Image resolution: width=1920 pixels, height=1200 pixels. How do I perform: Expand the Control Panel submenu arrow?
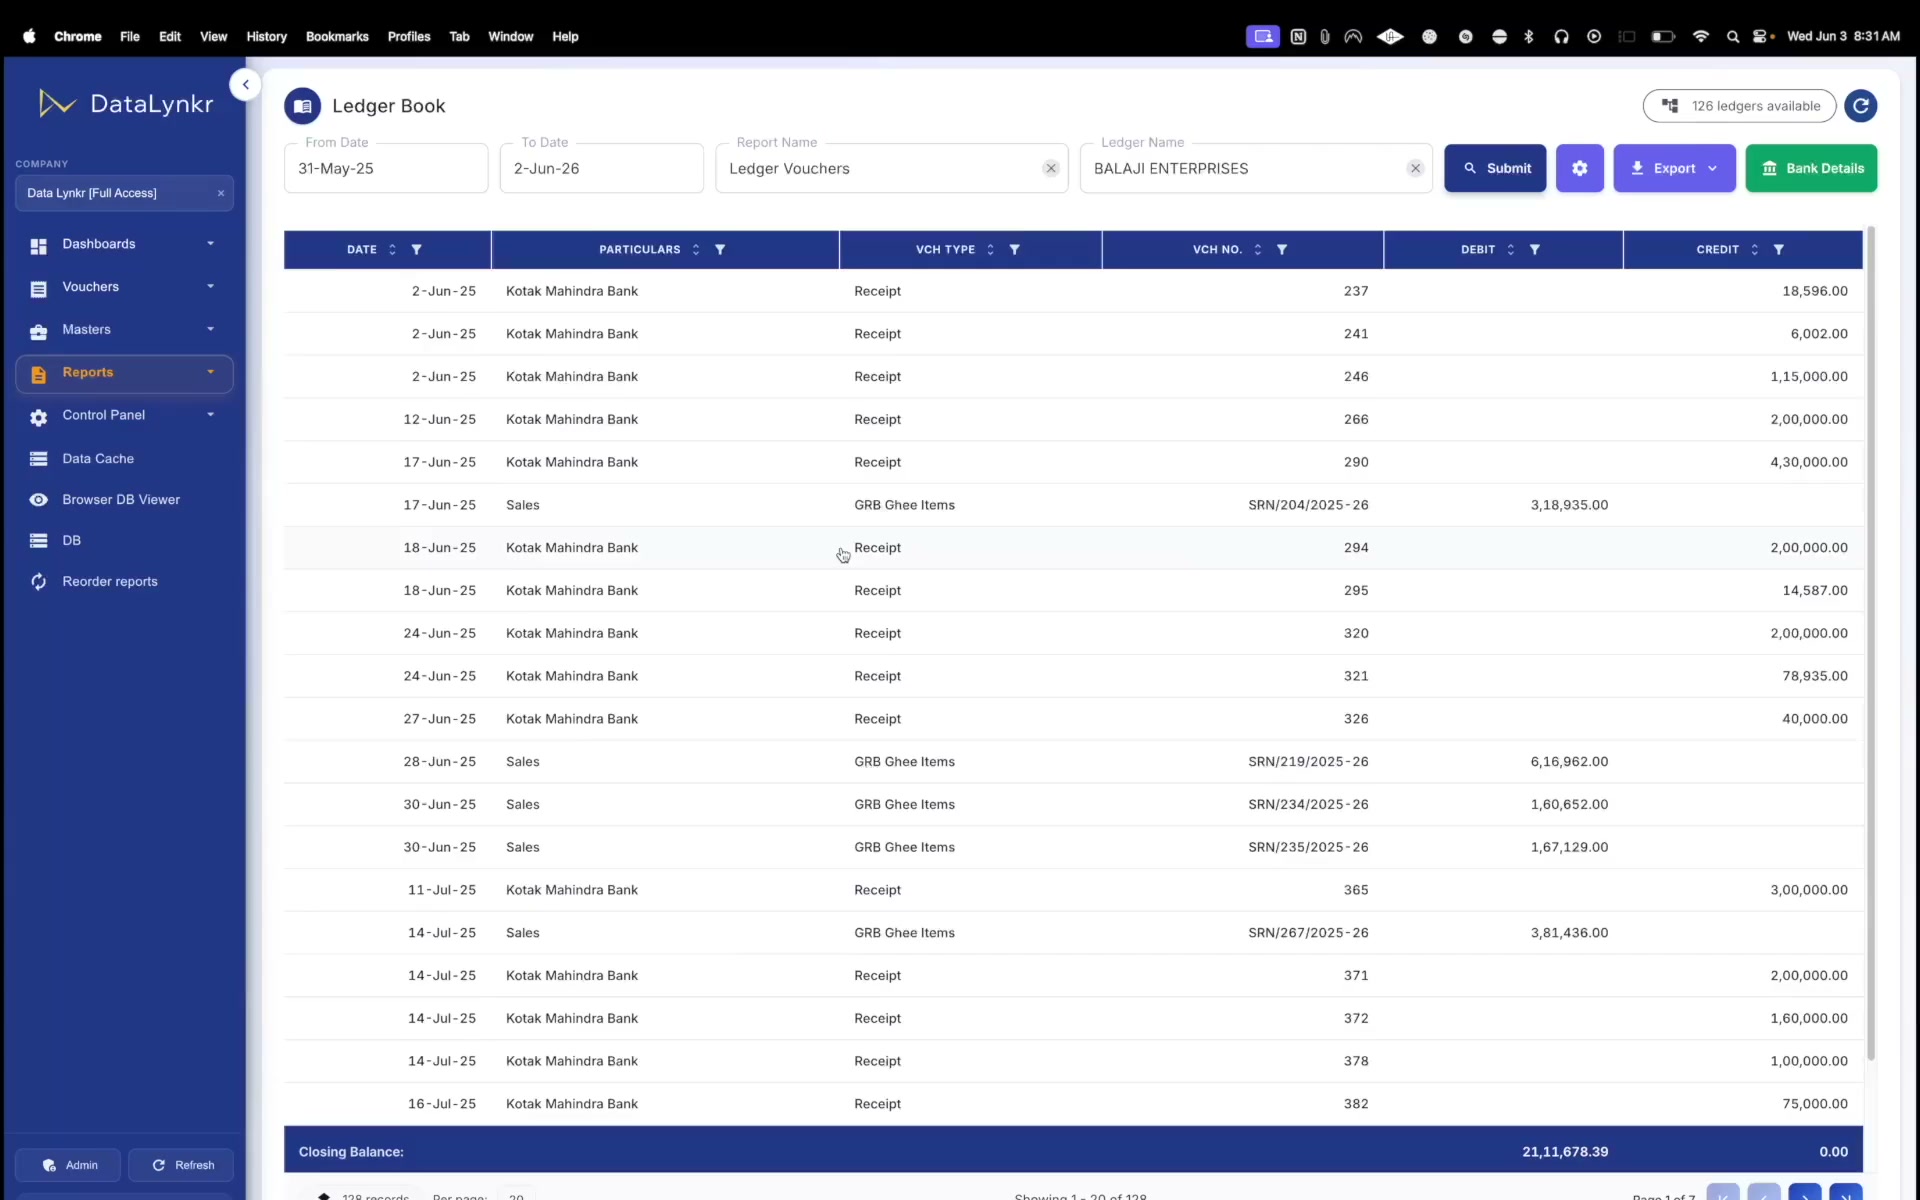210,415
